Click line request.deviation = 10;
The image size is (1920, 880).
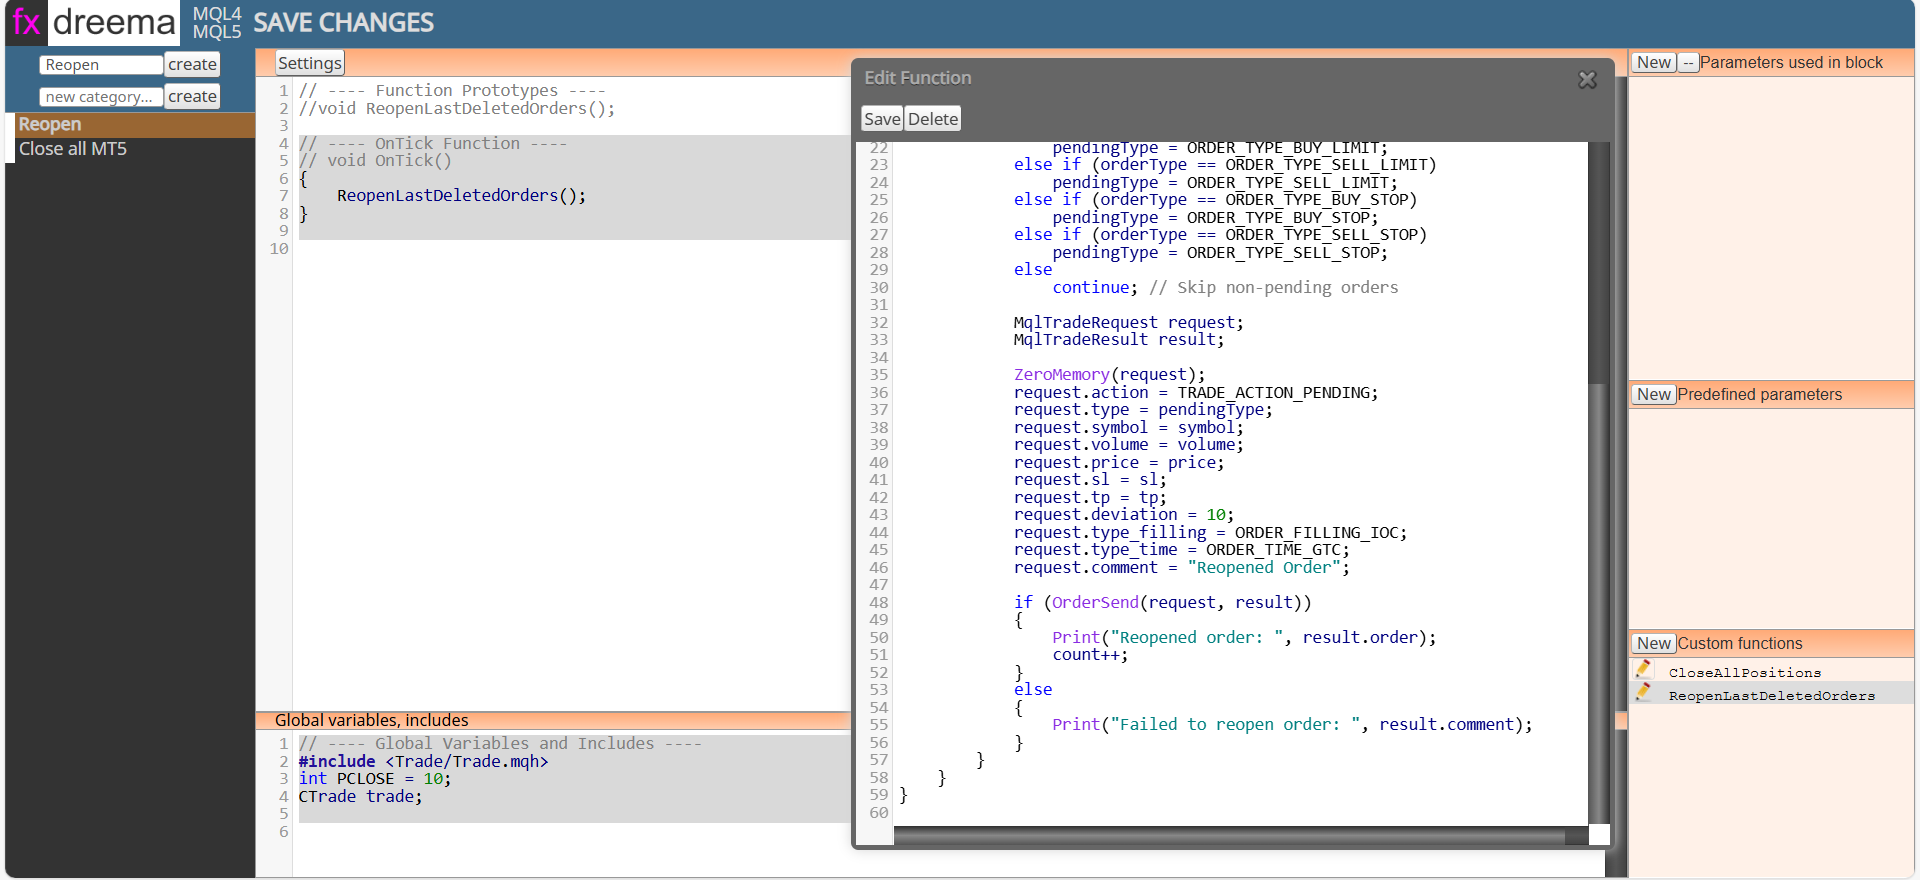[x=1124, y=515]
